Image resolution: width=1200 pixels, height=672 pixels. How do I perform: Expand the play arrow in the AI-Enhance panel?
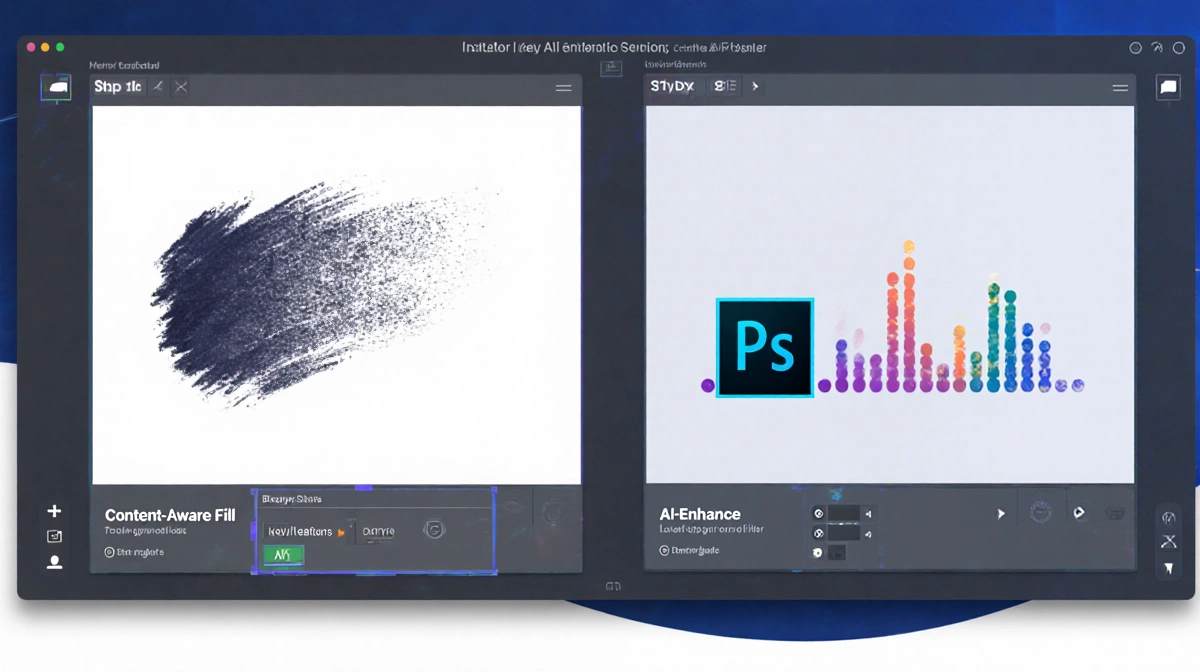pos(1001,512)
